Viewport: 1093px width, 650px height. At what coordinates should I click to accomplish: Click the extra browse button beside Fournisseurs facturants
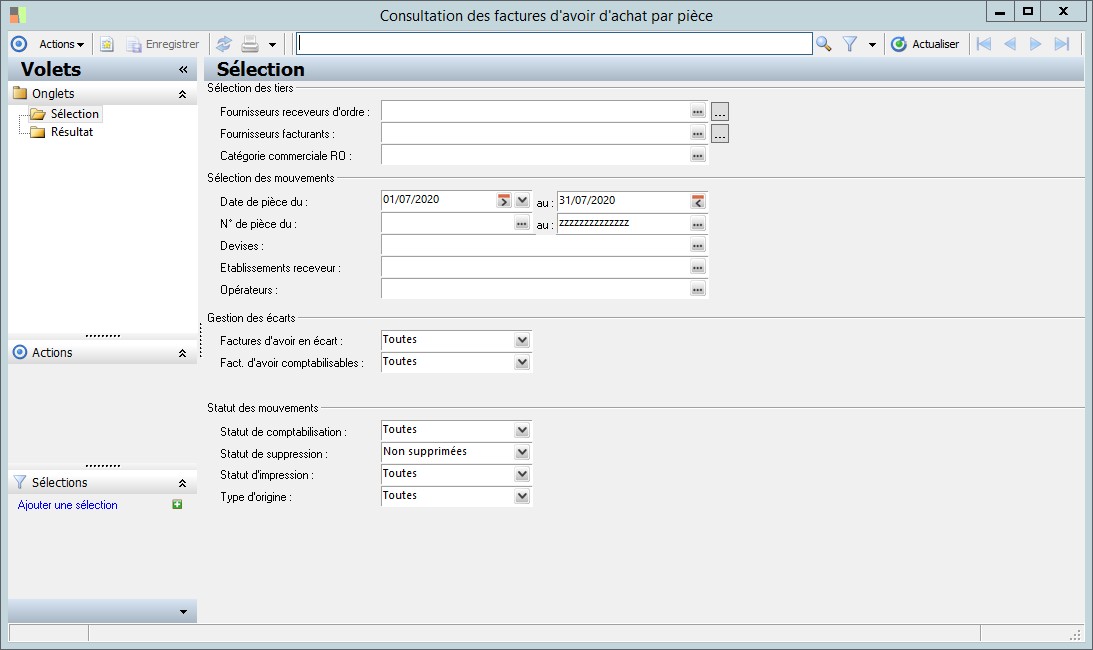tap(720, 133)
